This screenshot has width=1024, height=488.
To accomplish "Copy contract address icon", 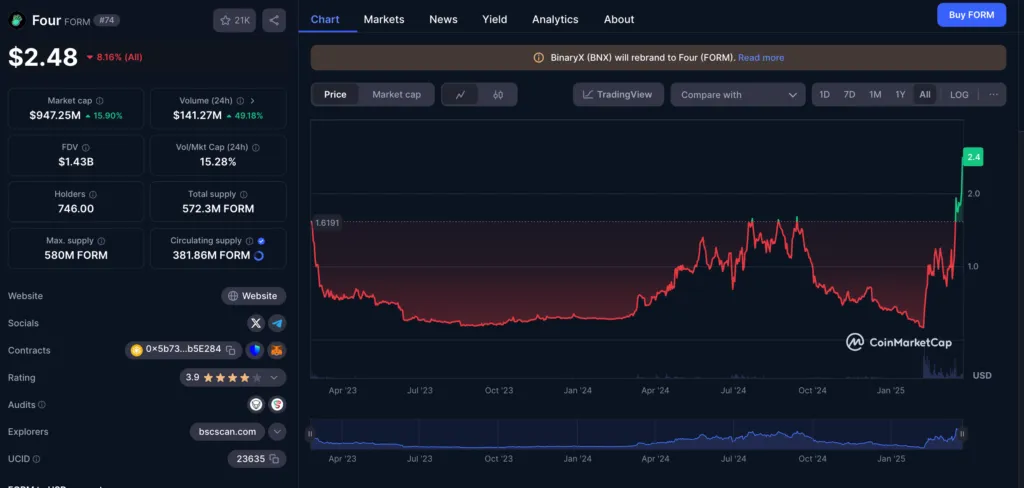I will [x=231, y=350].
